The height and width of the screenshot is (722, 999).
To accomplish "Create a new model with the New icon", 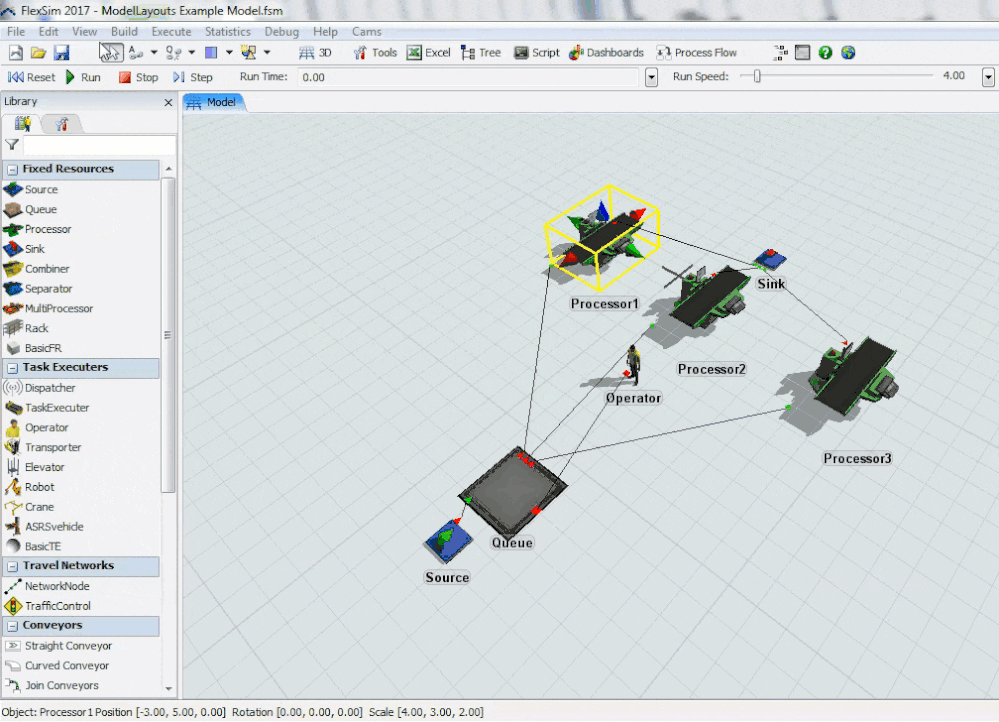I will (16, 53).
